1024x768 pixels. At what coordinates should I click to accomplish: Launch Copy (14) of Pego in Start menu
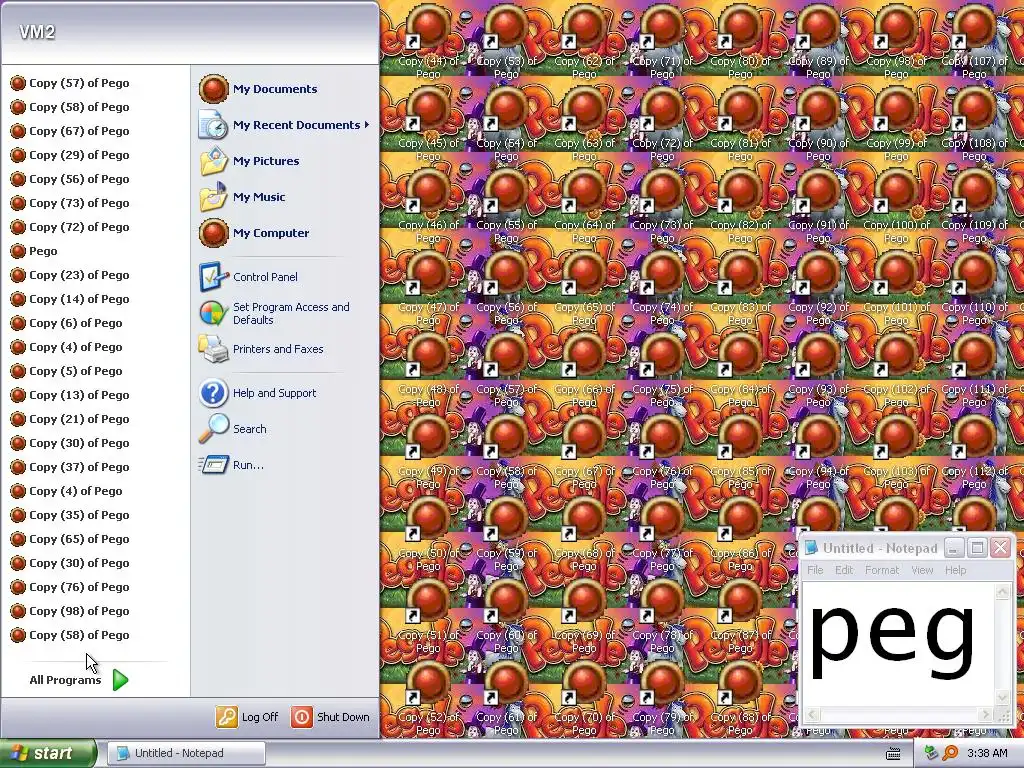[70, 299]
